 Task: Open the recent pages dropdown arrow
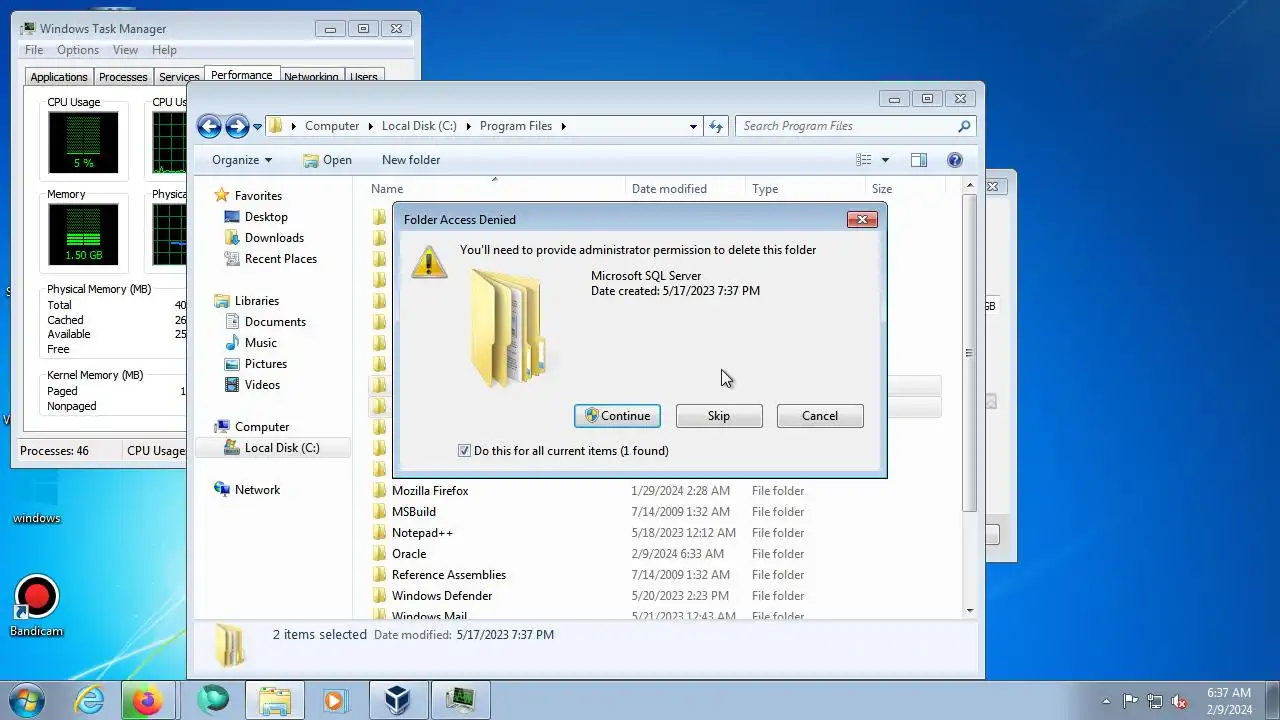(257, 127)
